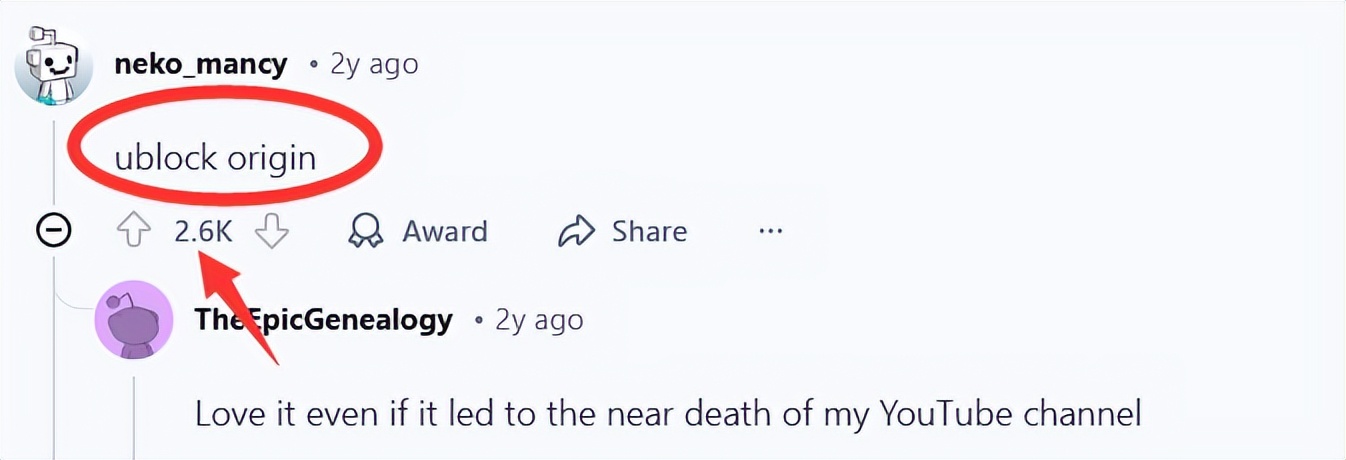Click the Share button label
Image resolution: width=1346 pixels, height=460 pixels.
click(x=649, y=232)
